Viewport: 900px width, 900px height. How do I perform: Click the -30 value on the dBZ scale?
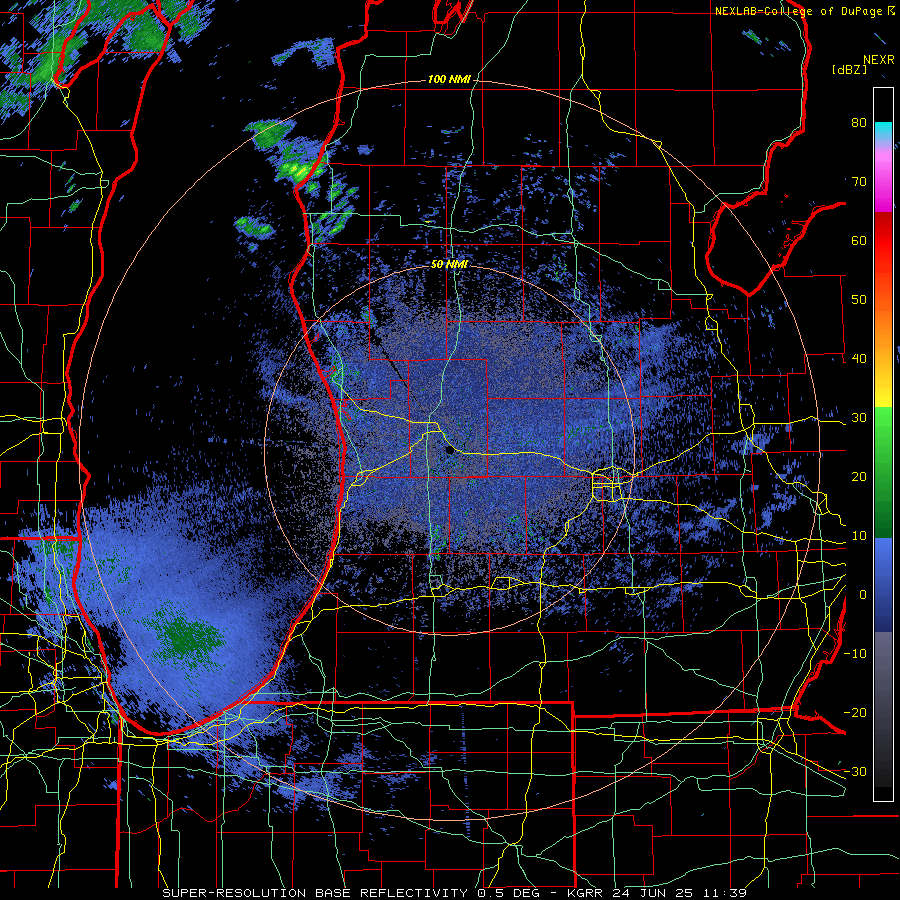(x=855, y=771)
